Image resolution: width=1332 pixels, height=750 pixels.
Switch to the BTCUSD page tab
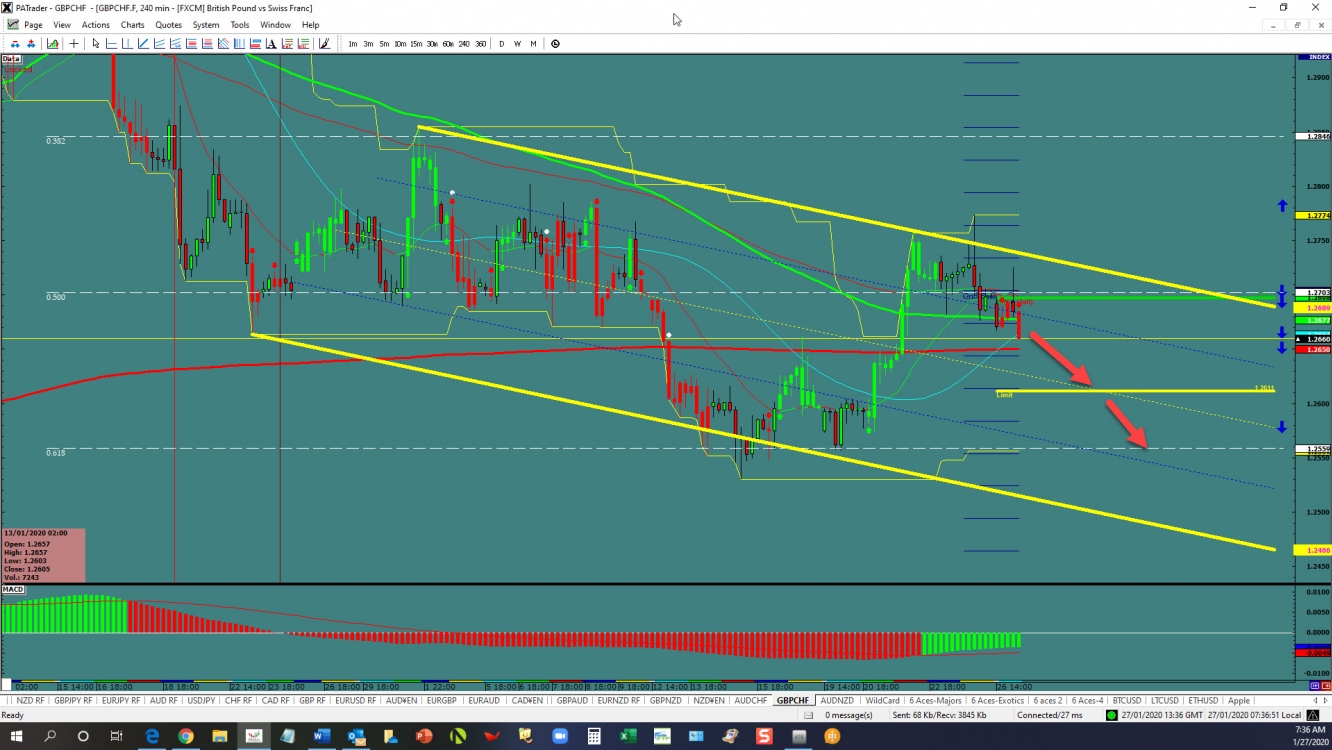pyautogui.click(x=1127, y=700)
